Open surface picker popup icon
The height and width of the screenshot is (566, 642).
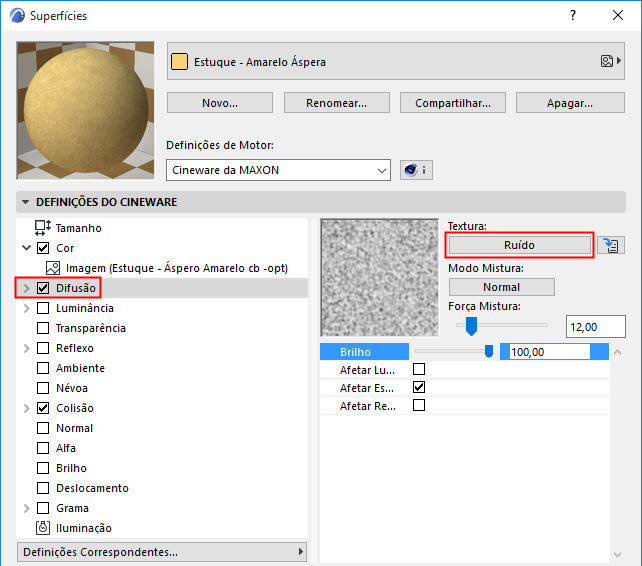pos(610,61)
